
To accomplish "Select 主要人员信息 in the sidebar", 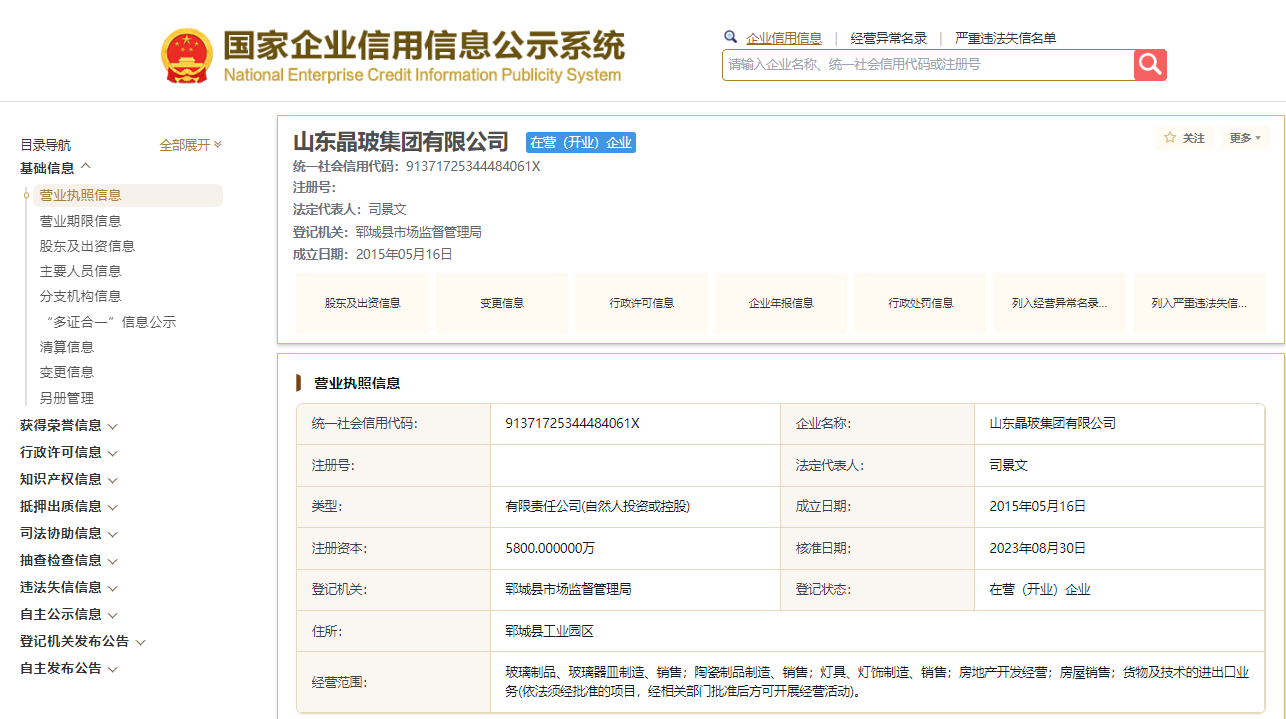I will [80, 271].
